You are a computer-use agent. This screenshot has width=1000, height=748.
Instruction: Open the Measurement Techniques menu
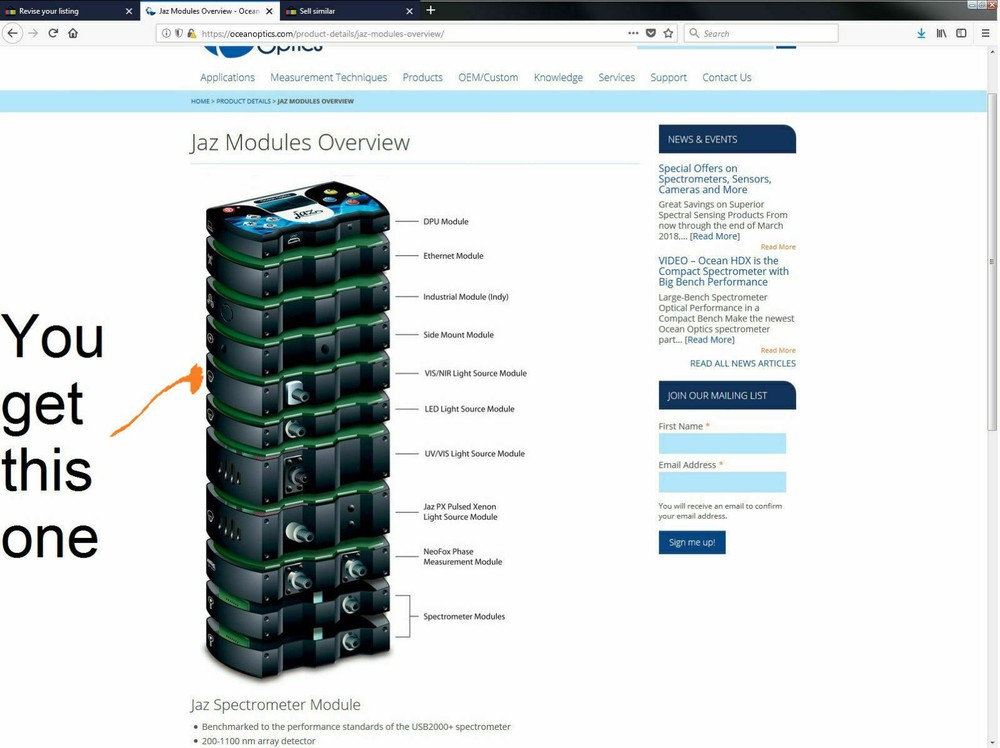click(x=328, y=77)
